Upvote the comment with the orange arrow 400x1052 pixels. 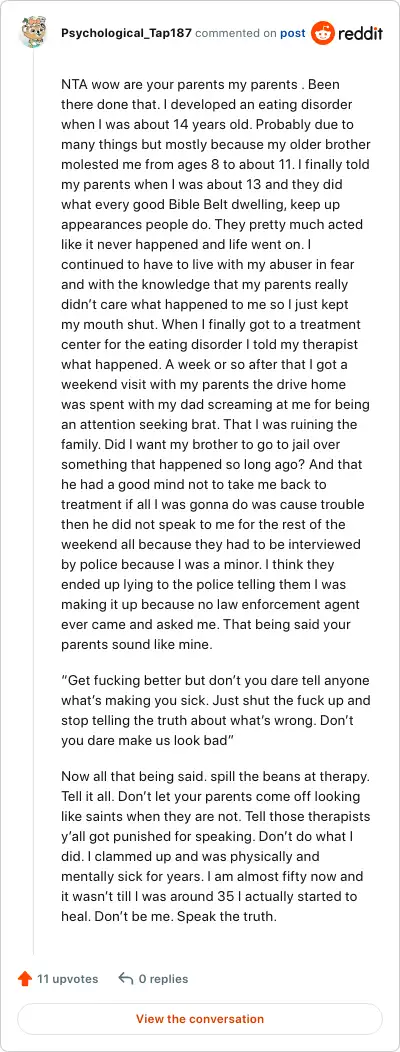pyautogui.click(x=25, y=979)
